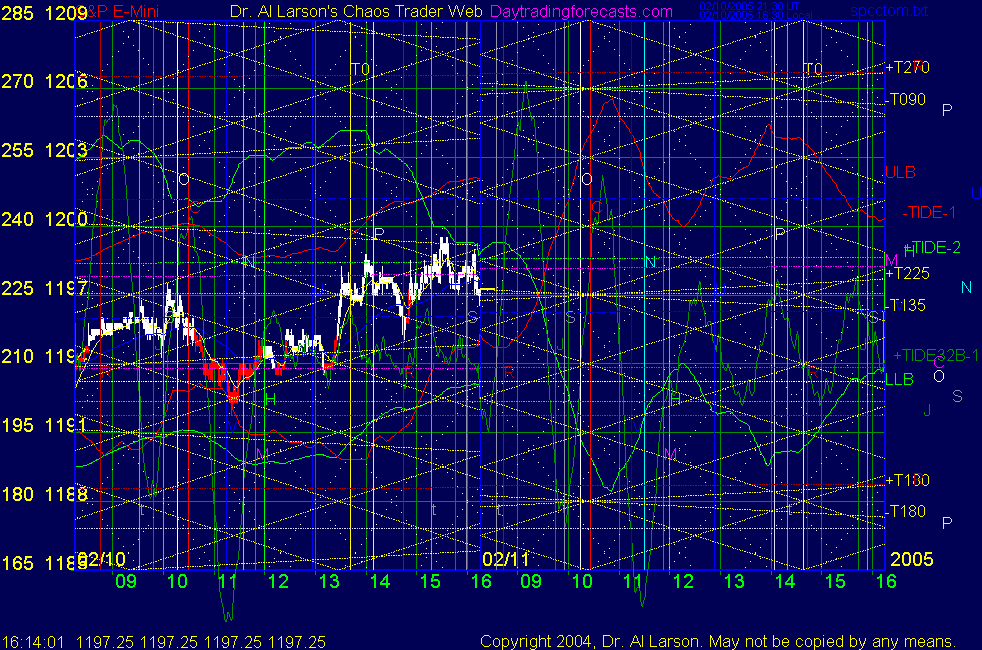Screen dimensions: 982x650
Task: Click the 21:30 UT timestamp line
Action: pos(749,6)
